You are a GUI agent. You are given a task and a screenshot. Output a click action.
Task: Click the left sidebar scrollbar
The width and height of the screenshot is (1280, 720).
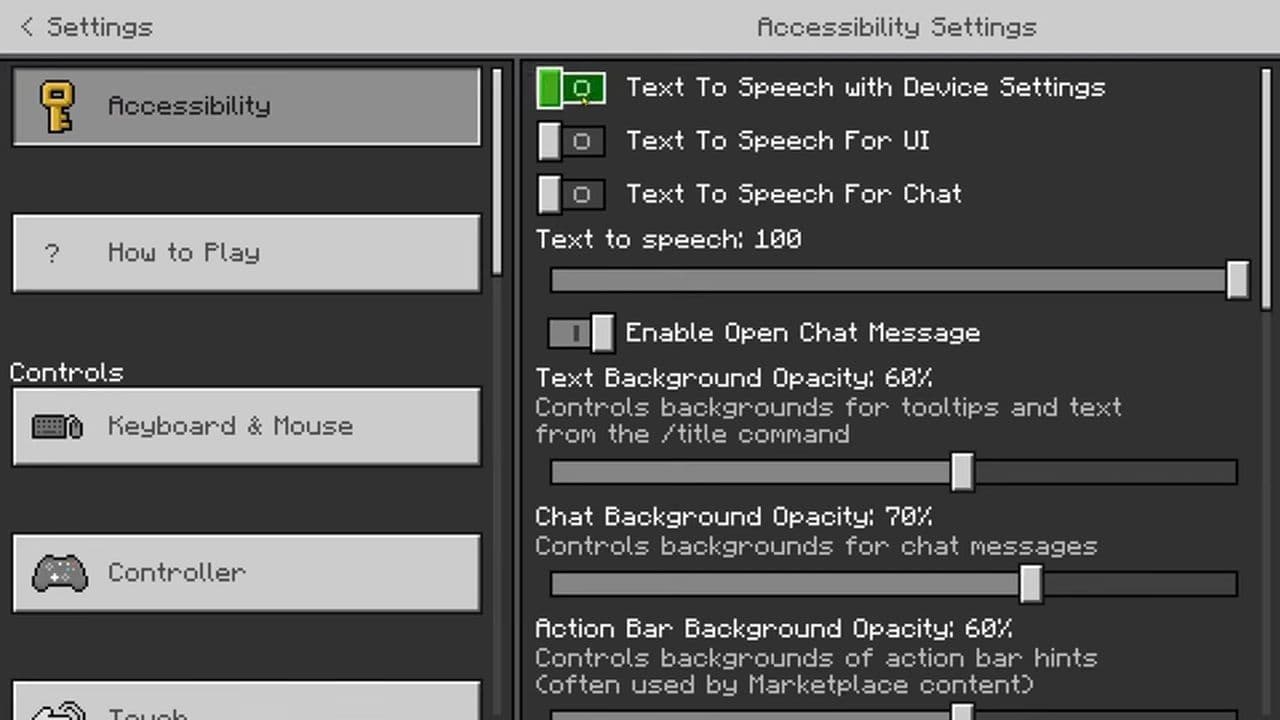coord(498,170)
